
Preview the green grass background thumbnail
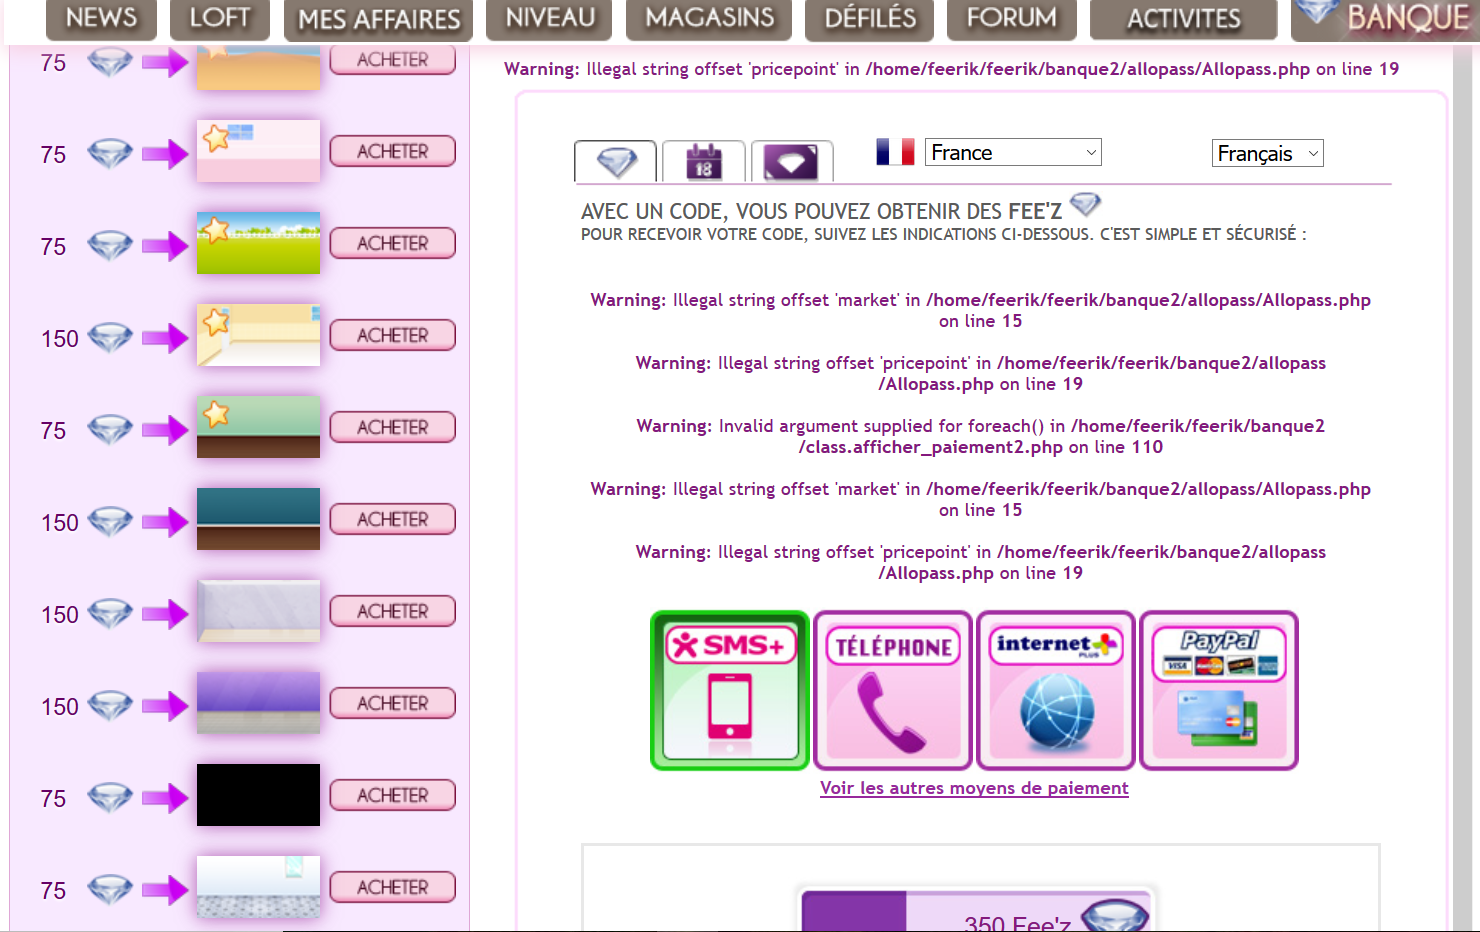(258, 243)
